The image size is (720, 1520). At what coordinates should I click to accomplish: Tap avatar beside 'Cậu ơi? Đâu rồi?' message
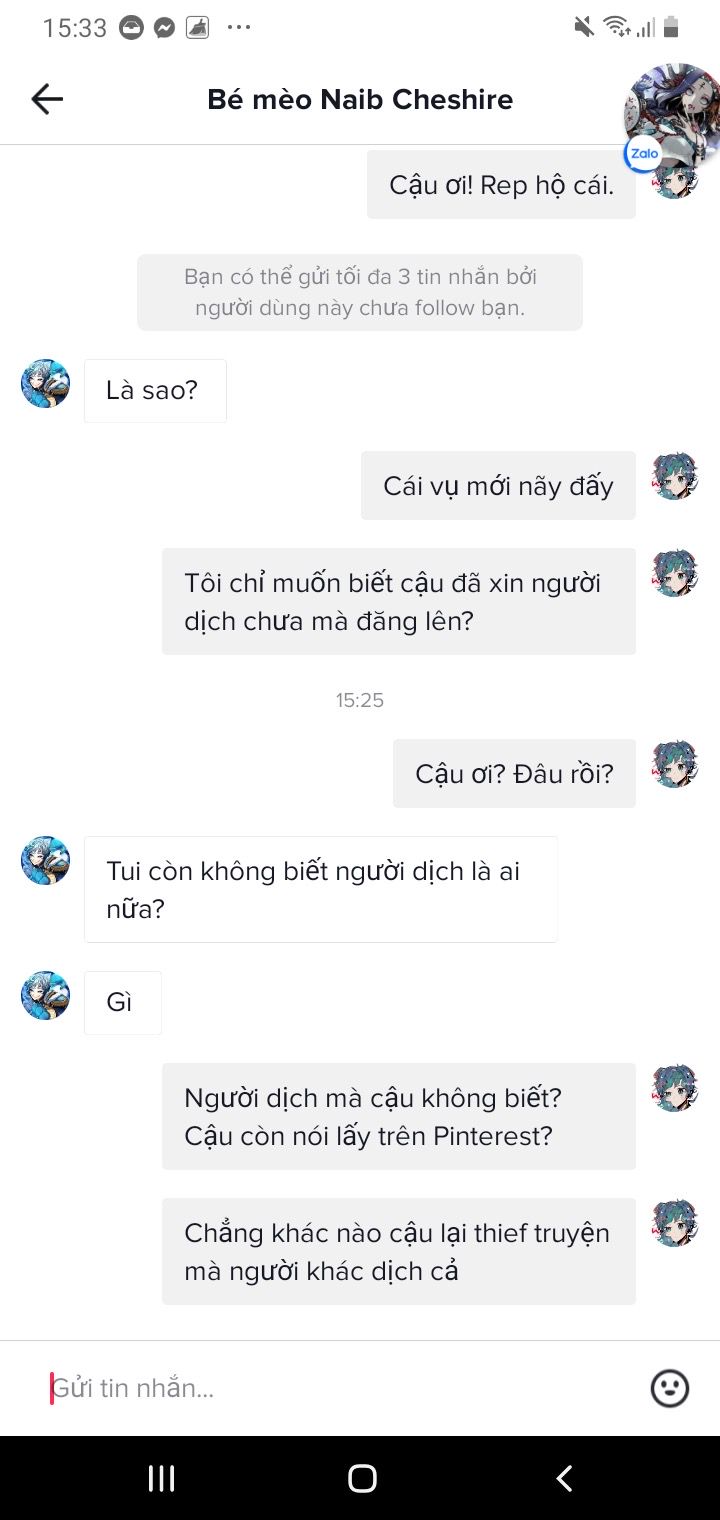pyautogui.click(x=675, y=764)
